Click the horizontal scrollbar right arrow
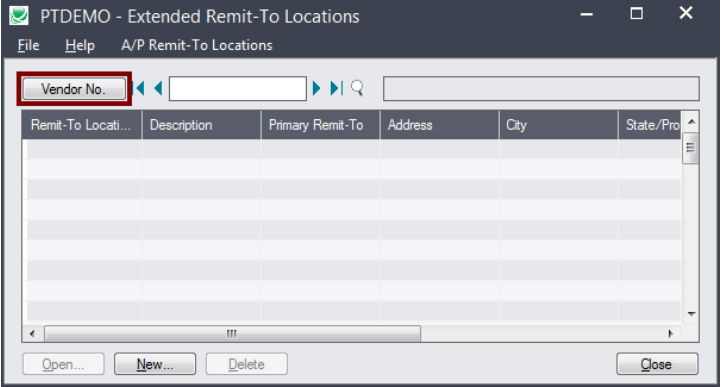 tap(671, 334)
